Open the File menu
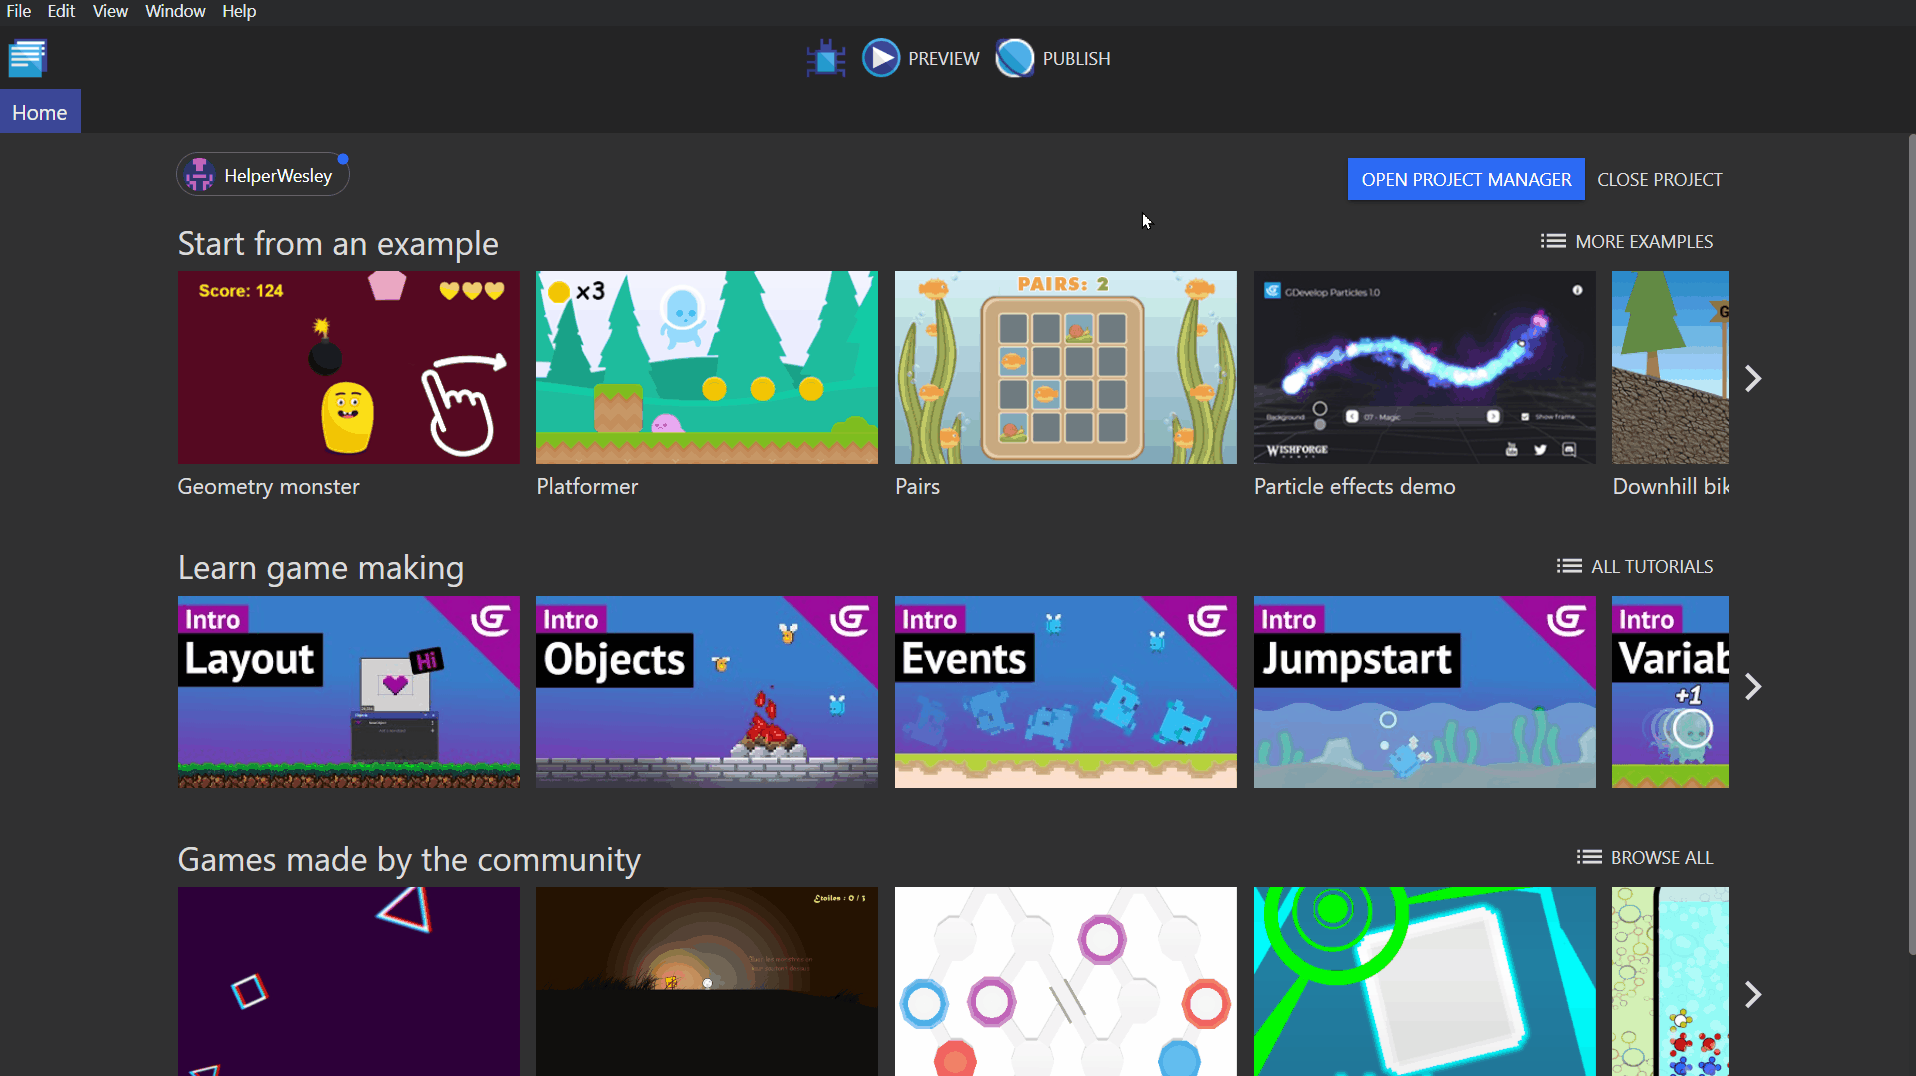 click(18, 11)
